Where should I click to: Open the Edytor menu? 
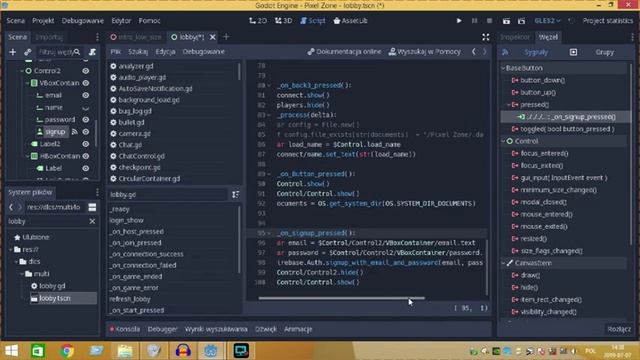(x=121, y=20)
